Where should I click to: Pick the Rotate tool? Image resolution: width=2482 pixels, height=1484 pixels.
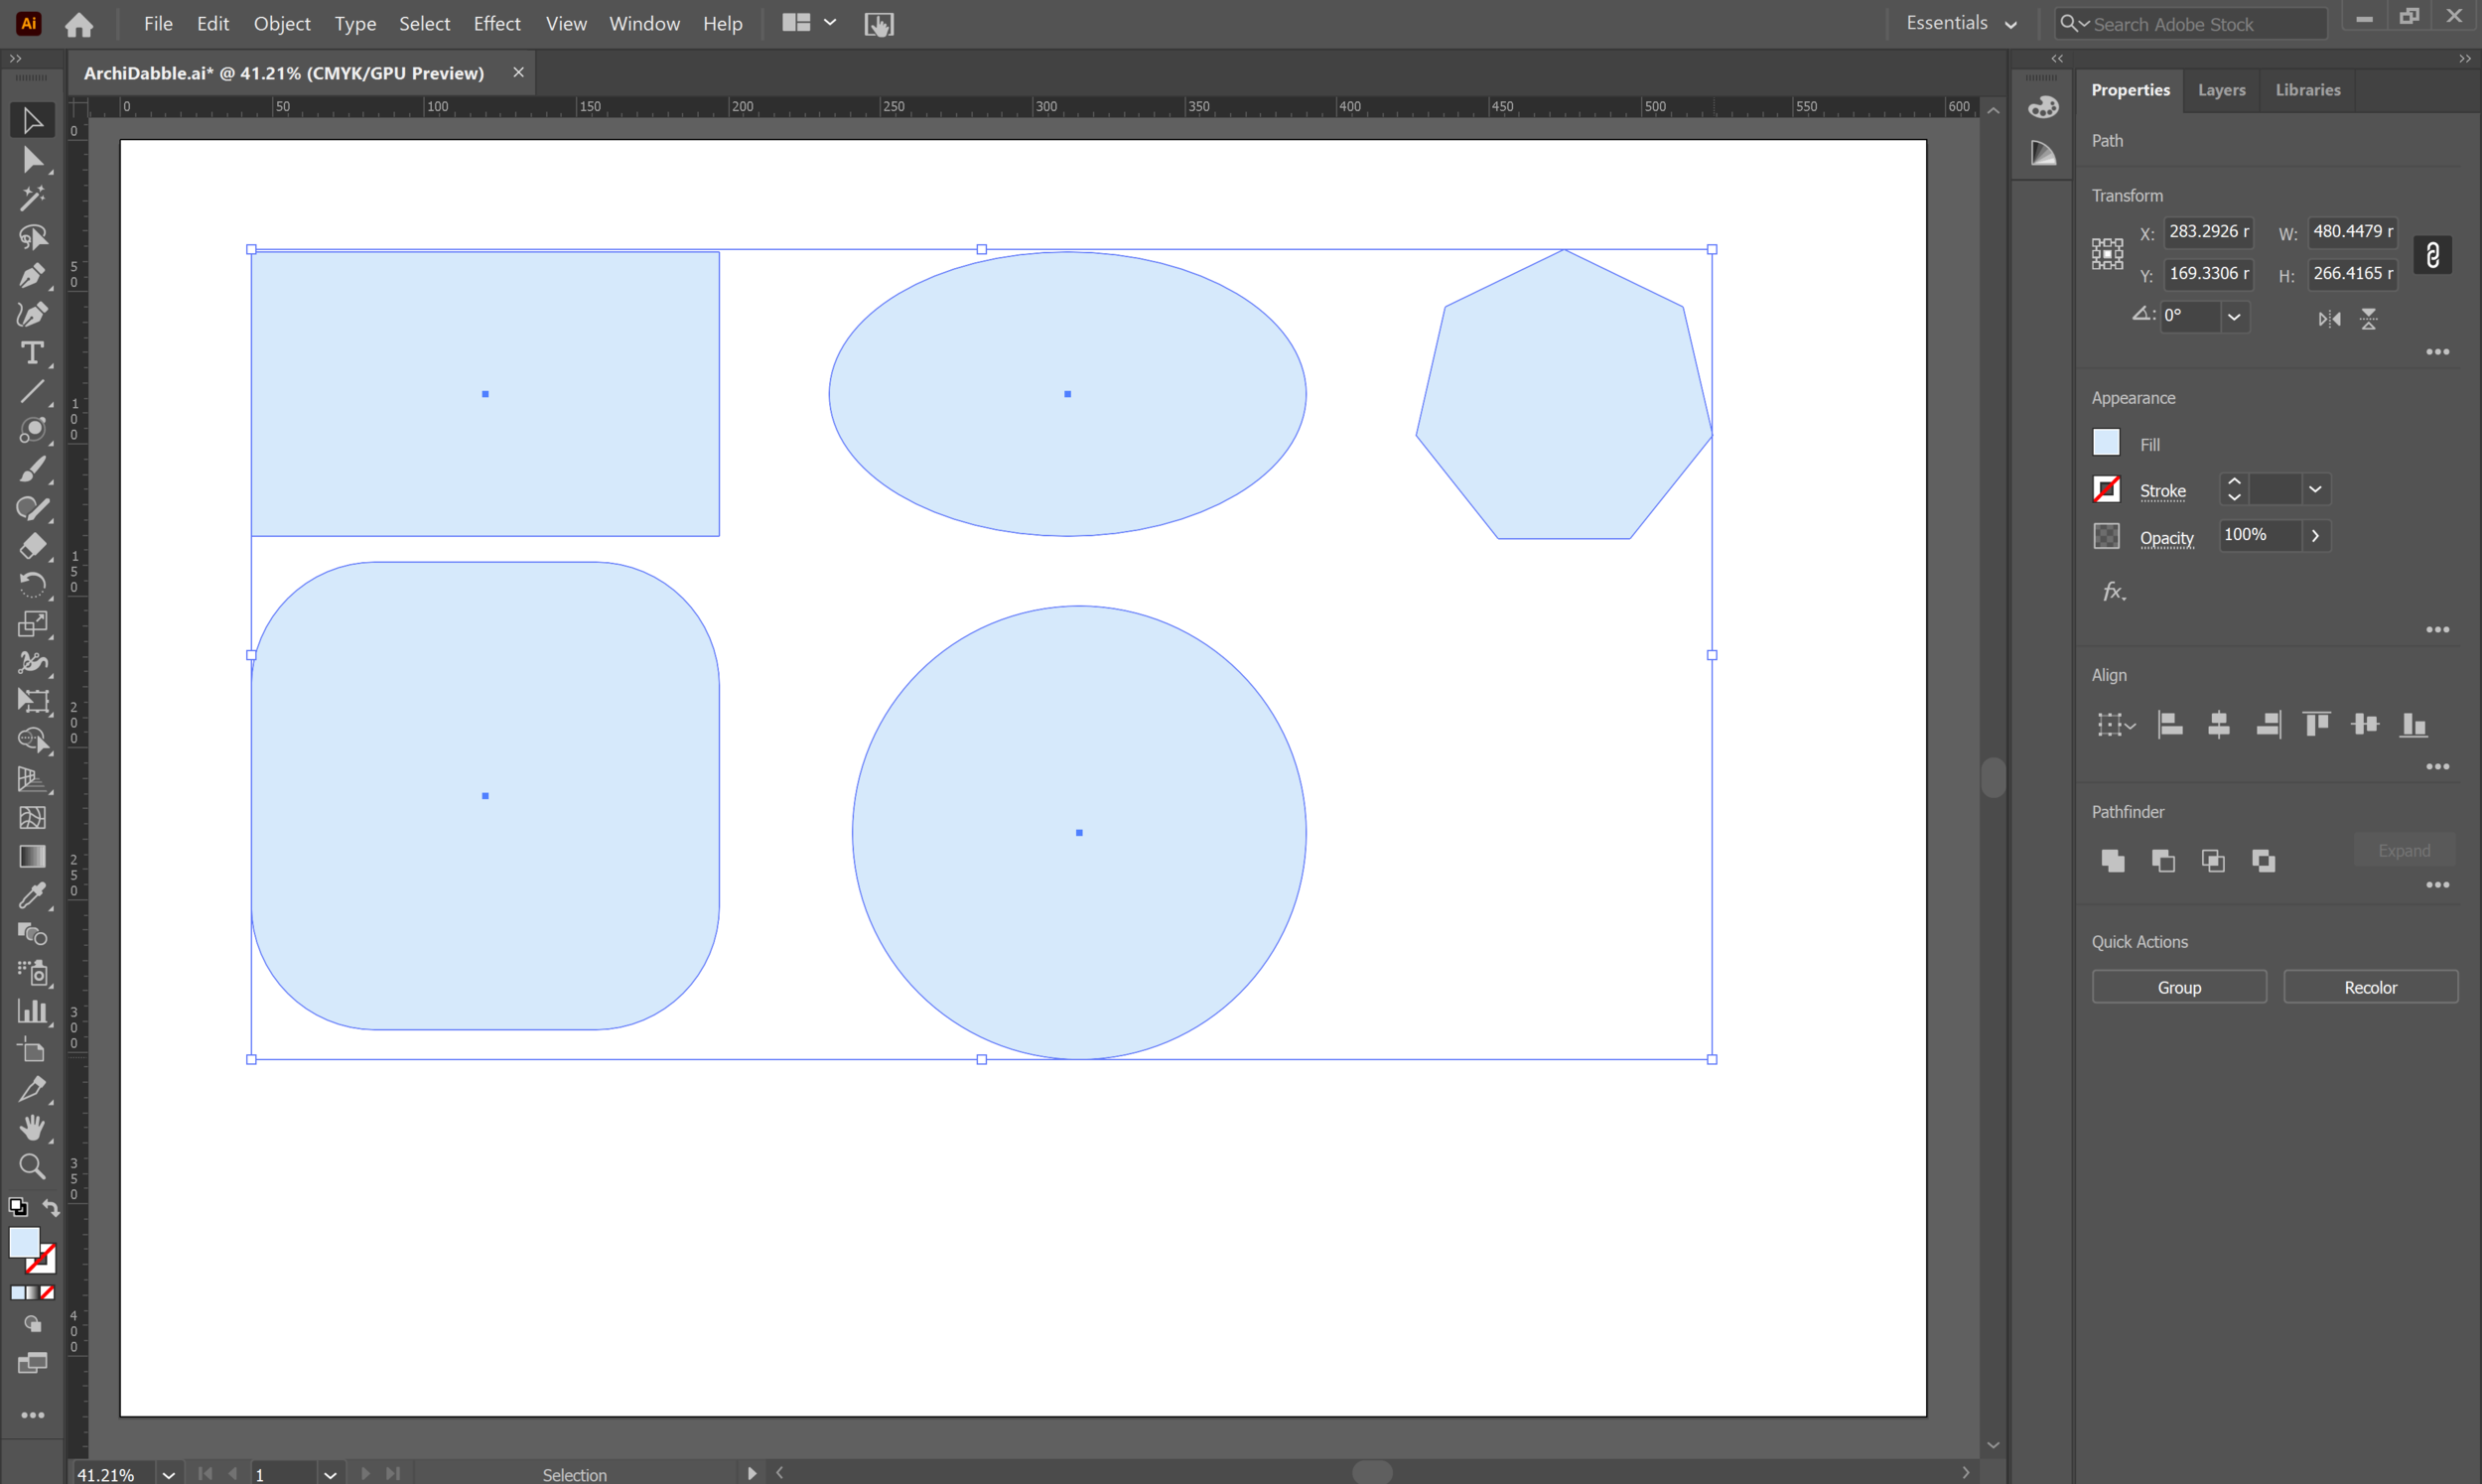tap(32, 585)
